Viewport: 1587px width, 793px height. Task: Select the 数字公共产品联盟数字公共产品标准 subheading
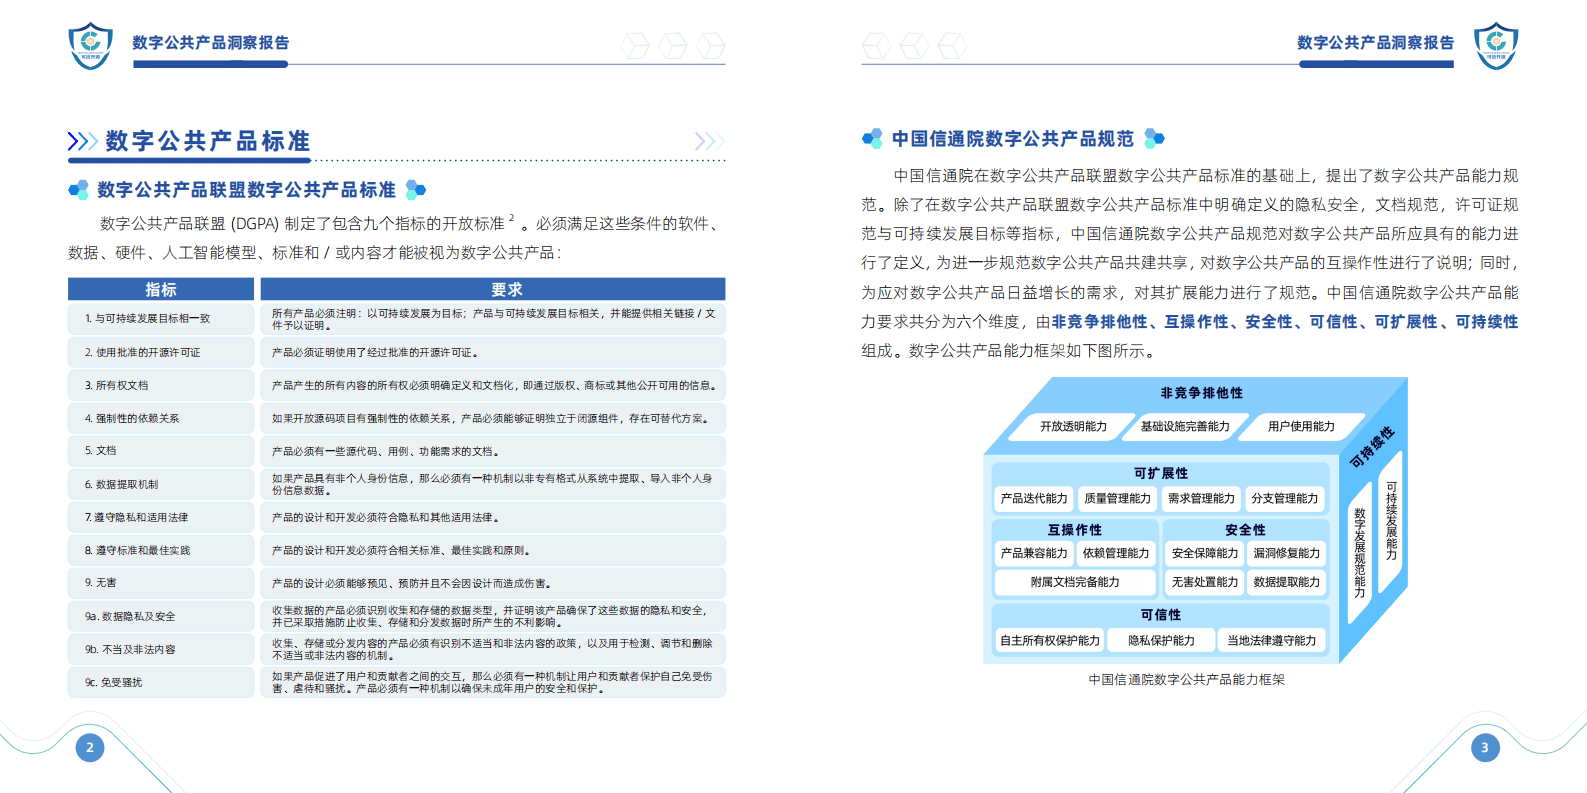(x=246, y=190)
